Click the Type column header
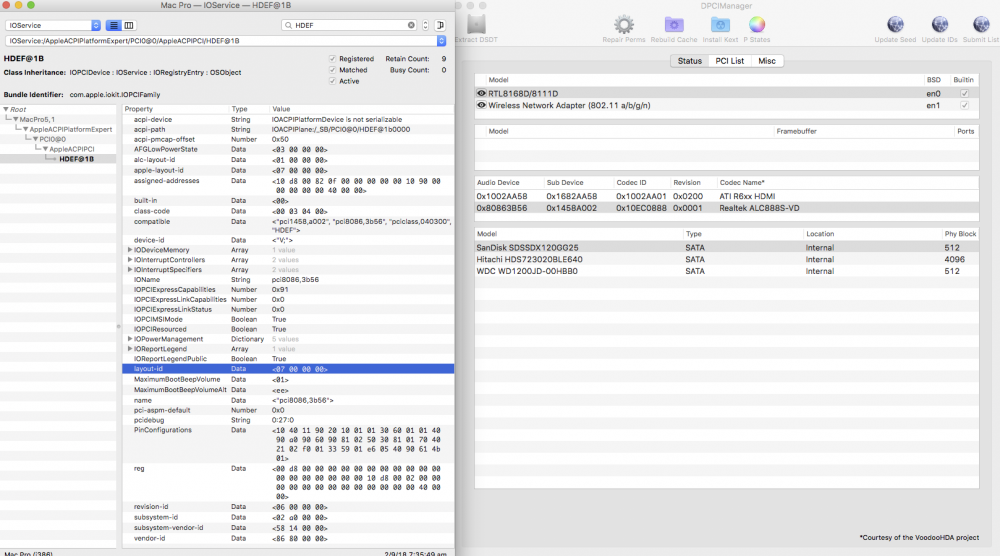Screen dimensions: 1000x556 tap(249, 109)
